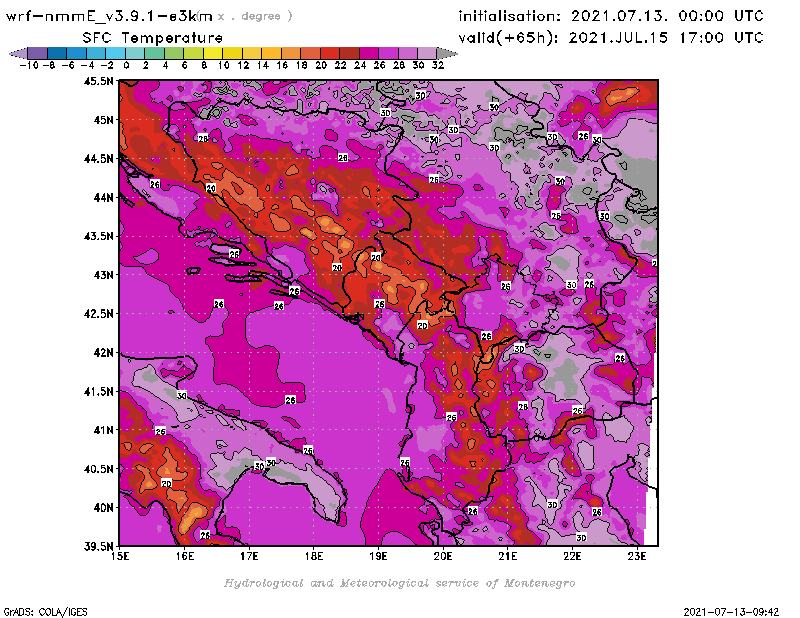Image resolution: width=800 pixels, height=618 pixels.
Task: Click the '41.5N' latitude label
Action: [98, 391]
